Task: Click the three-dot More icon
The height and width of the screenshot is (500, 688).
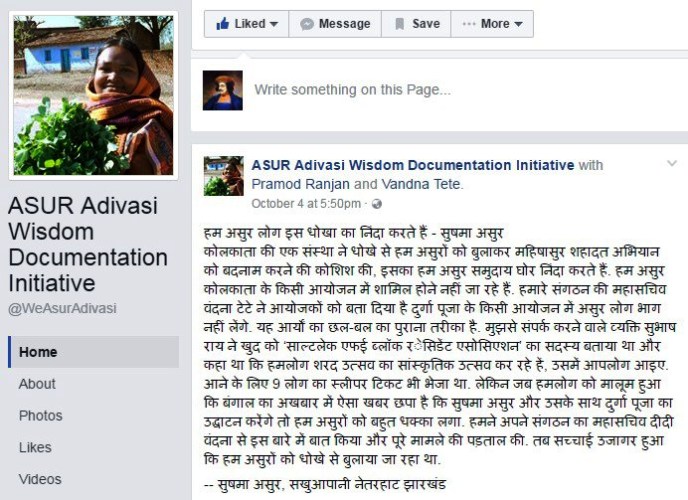Action: (x=469, y=24)
